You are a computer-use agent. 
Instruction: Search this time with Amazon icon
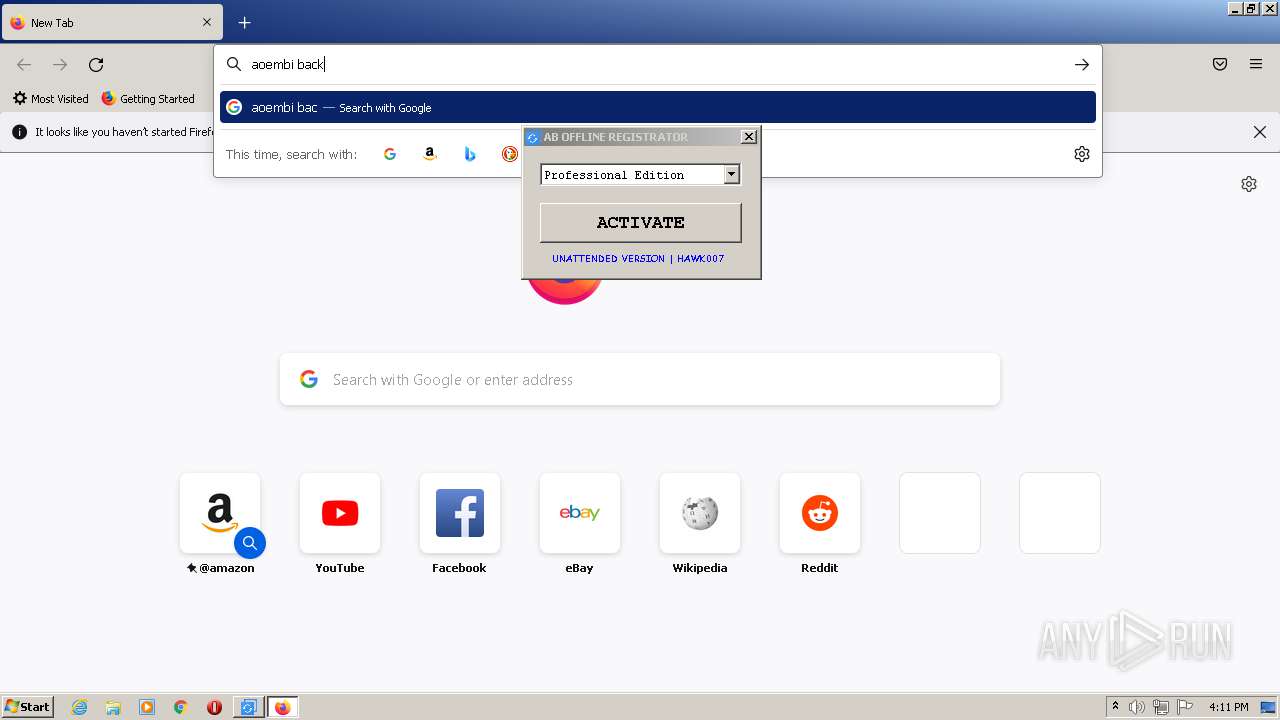[430, 154]
